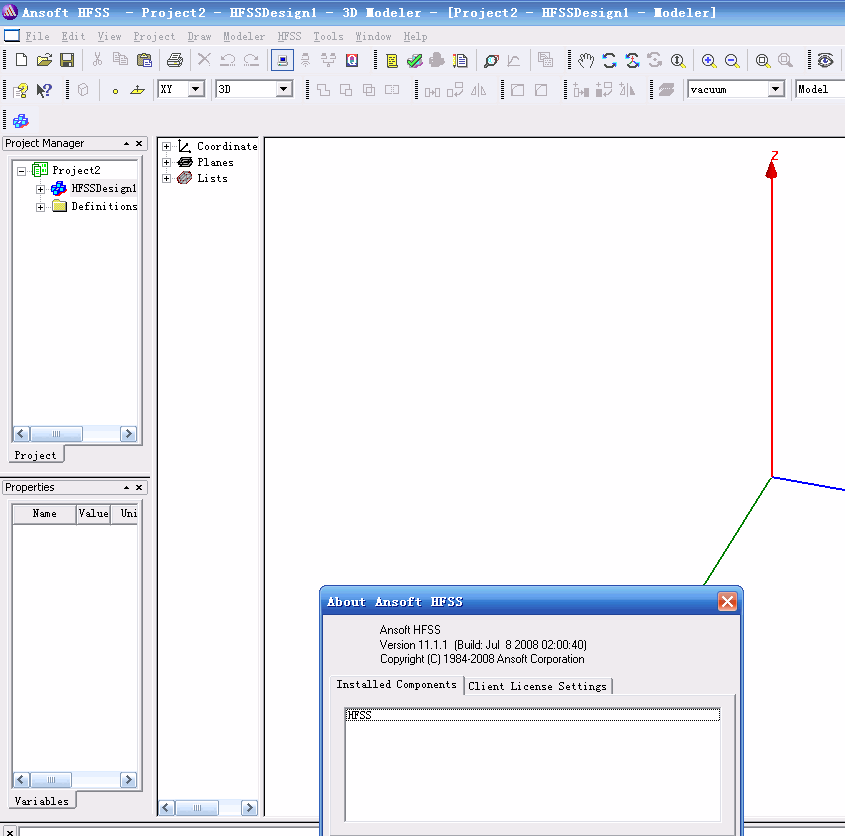845x836 pixels.
Task: Switch to Client License Settings tab
Action: click(x=537, y=686)
